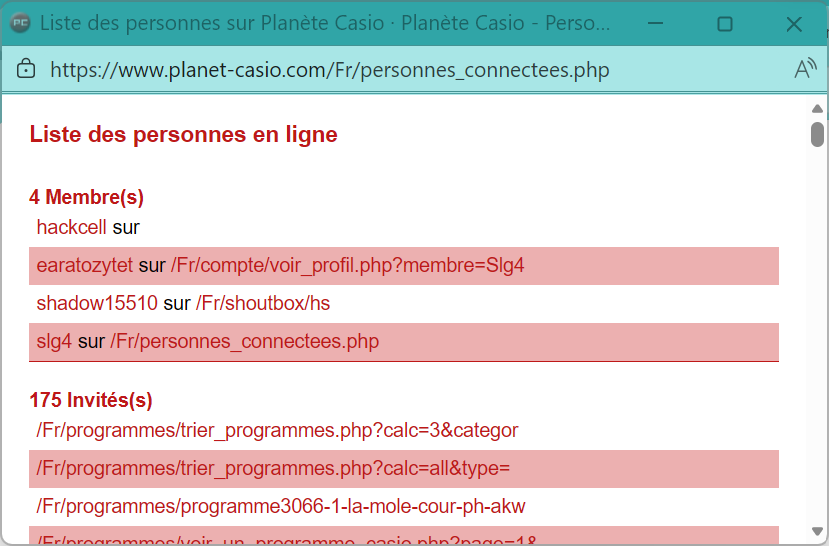The width and height of the screenshot is (829, 546).
Task: Open member hackcell's profile
Action: coord(71,227)
